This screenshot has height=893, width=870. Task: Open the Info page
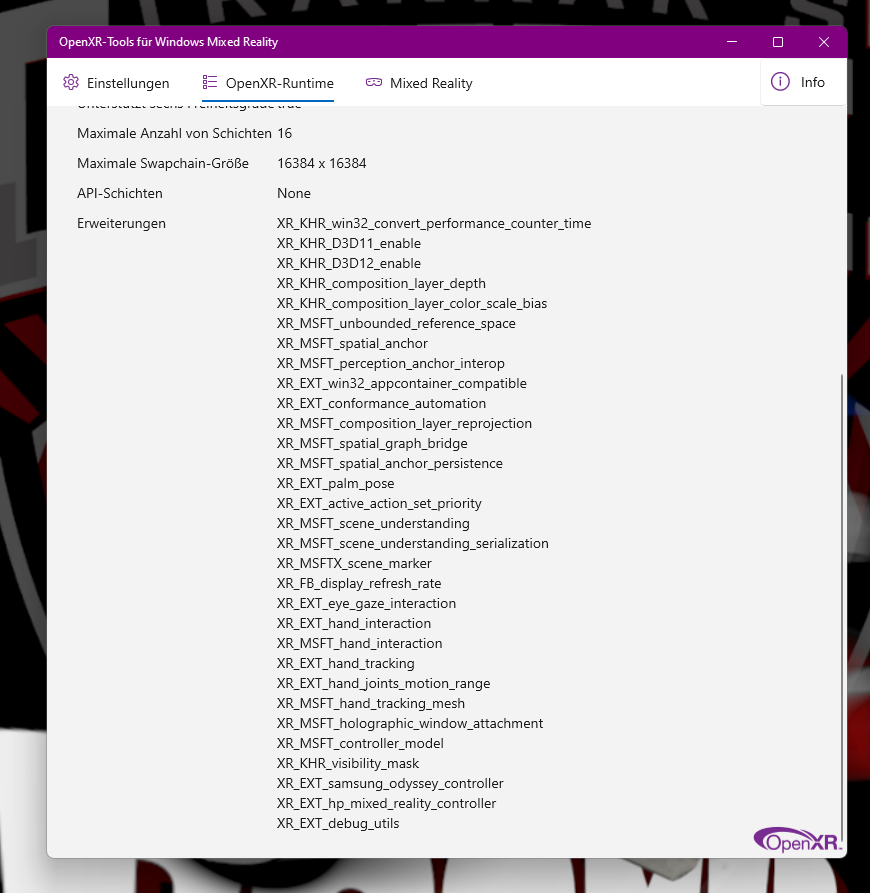click(803, 82)
